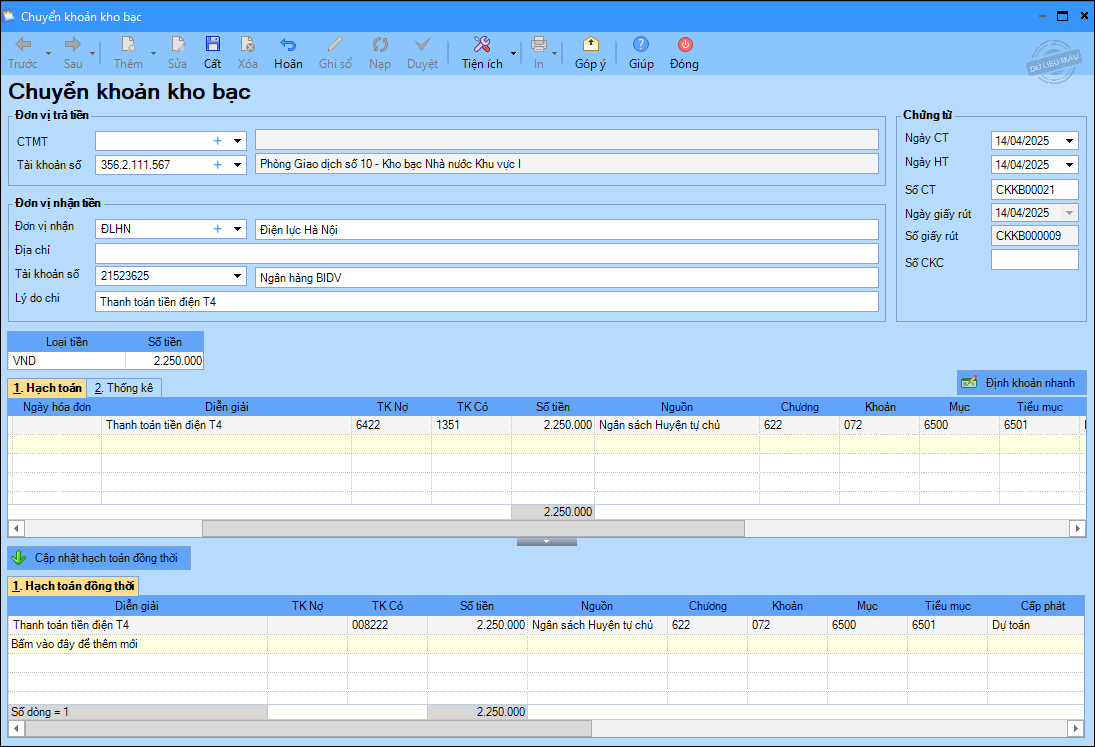
Task: Click the Ngày hóa đơn column header
Action: coord(57,407)
